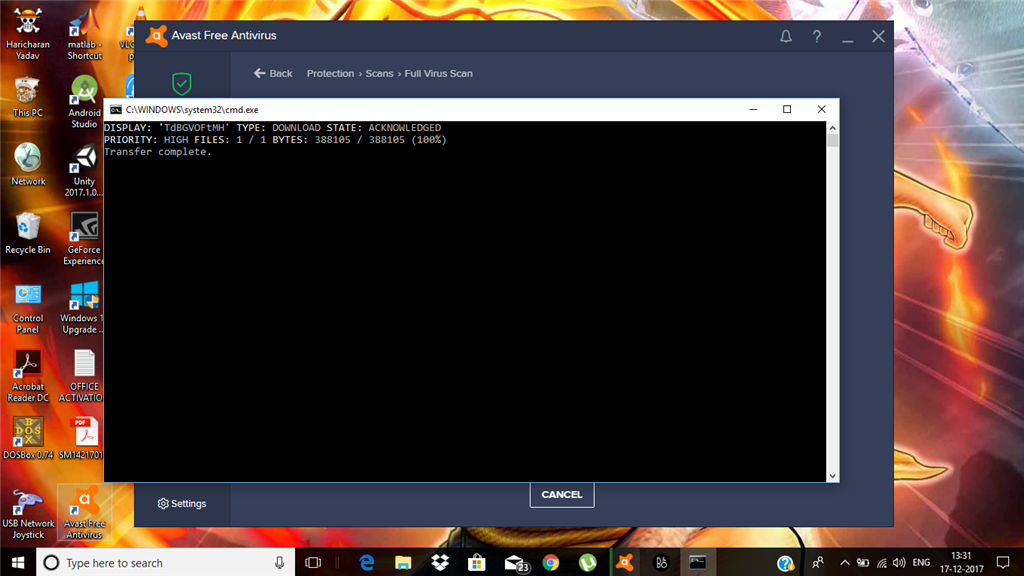Open Avast notifications bell
The width and height of the screenshot is (1024, 576).
[x=786, y=37]
